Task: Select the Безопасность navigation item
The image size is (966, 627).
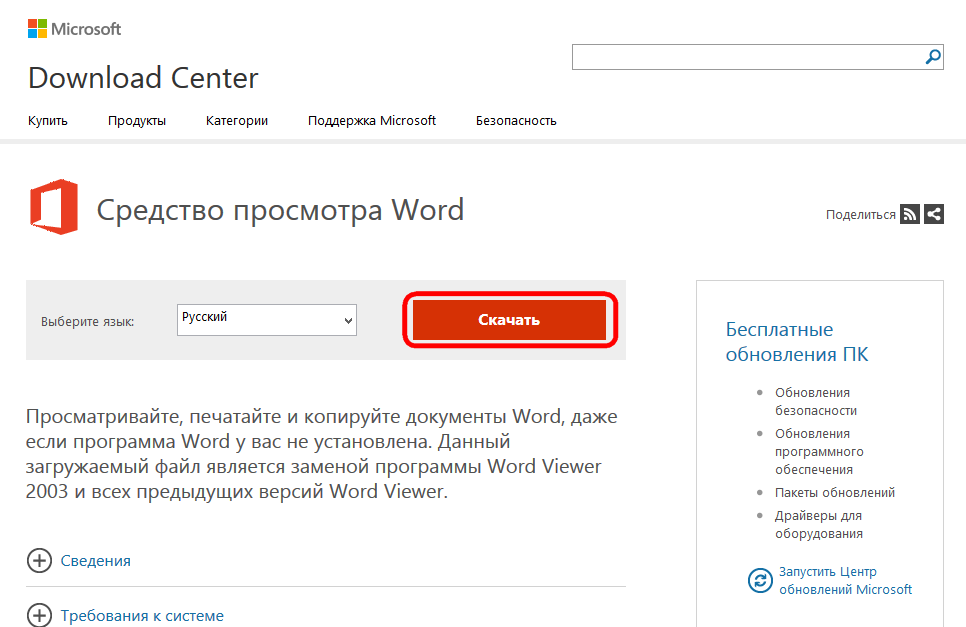Action: (x=516, y=120)
